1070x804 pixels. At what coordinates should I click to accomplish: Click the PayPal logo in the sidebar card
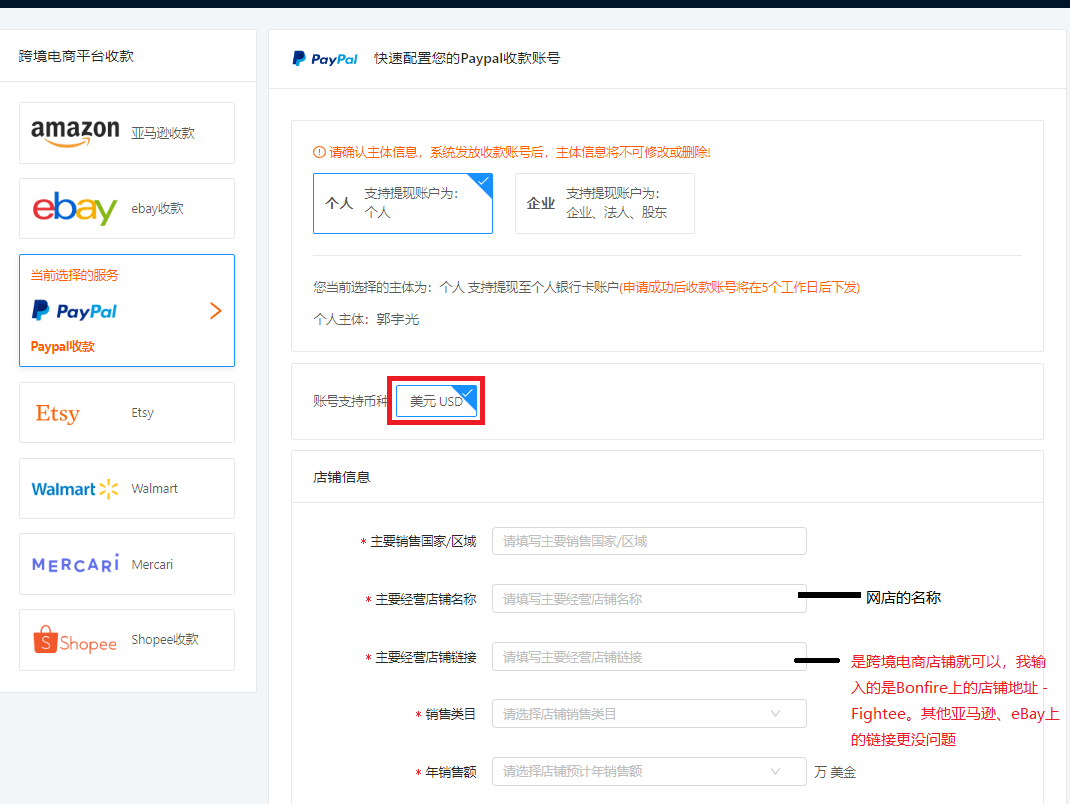(x=74, y=311)
